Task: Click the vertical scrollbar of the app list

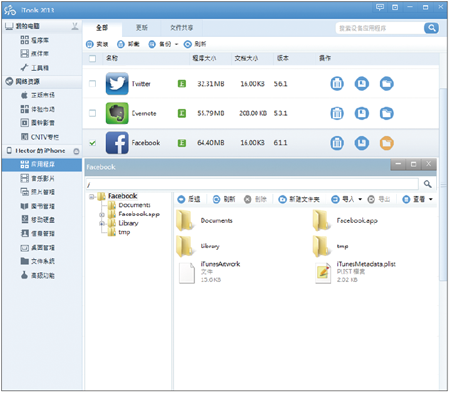Action: point(443,185)
